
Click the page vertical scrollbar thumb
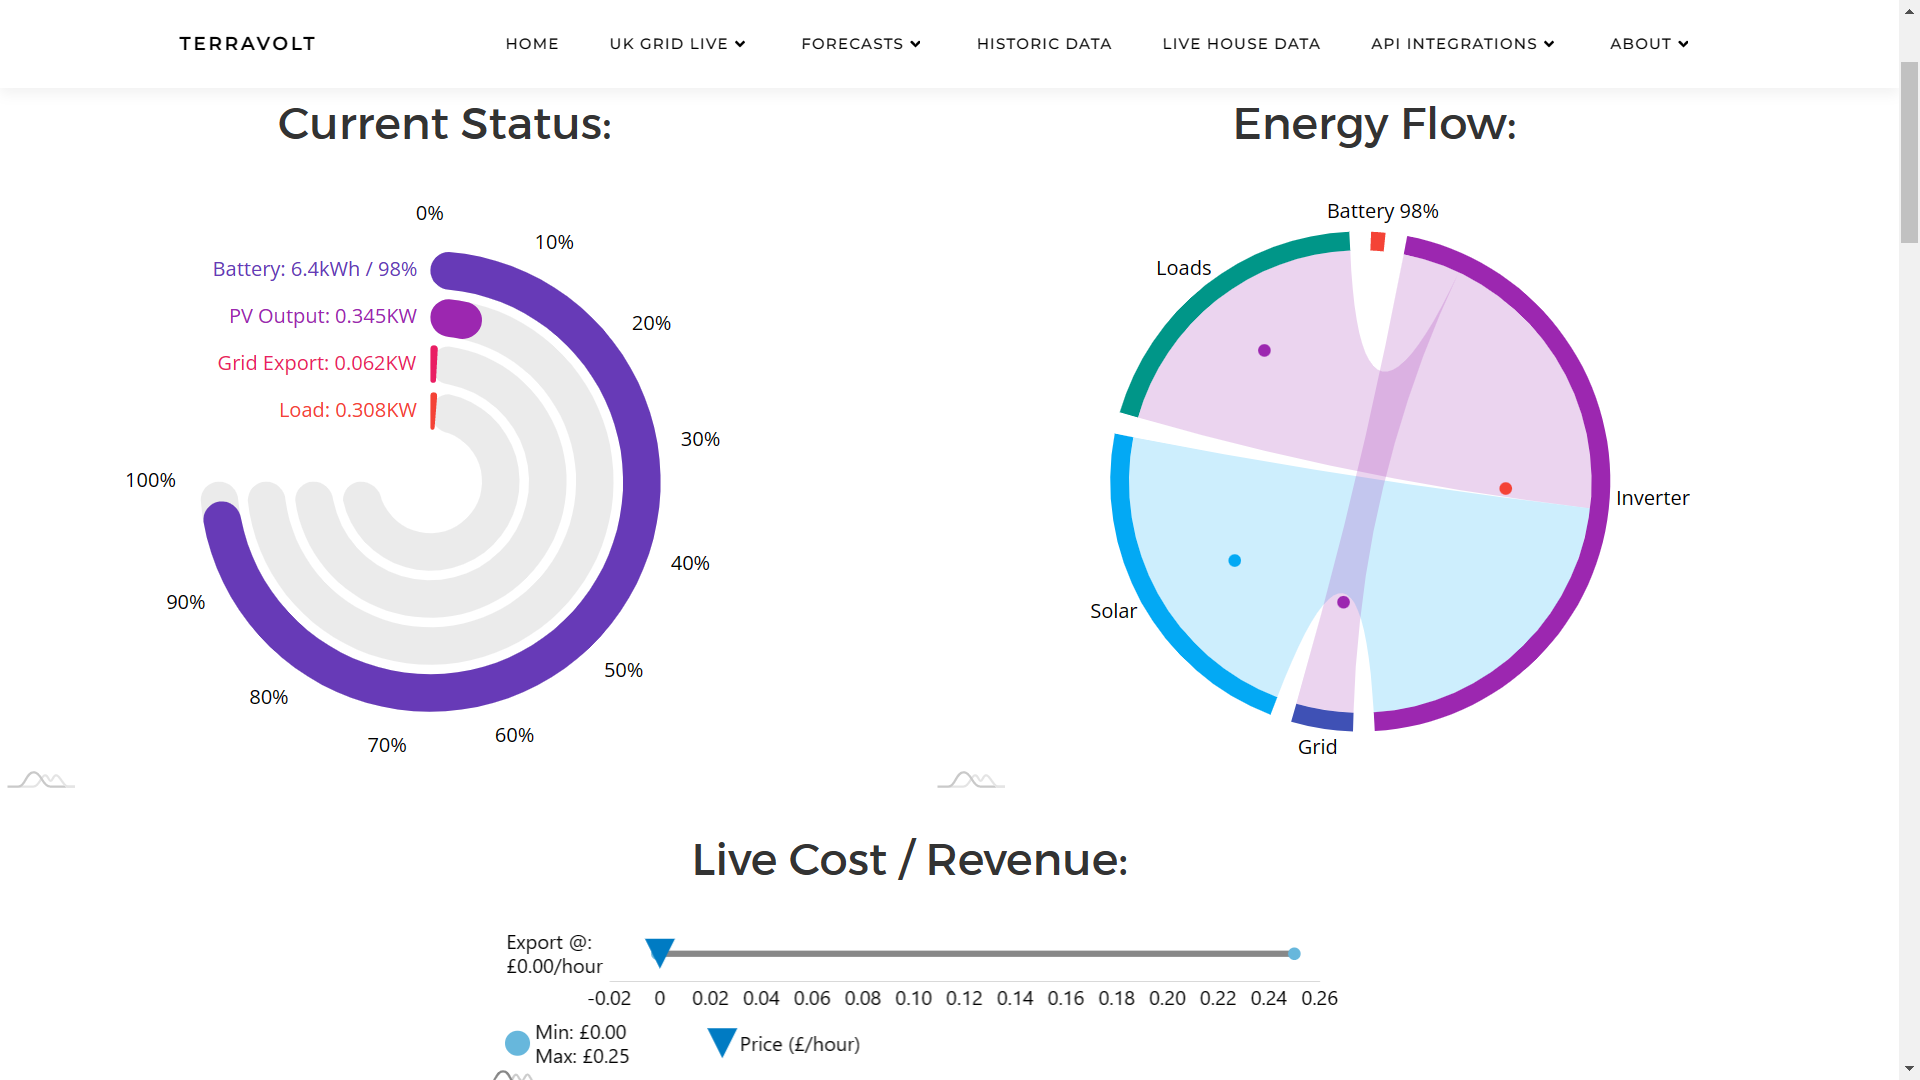1909,152
